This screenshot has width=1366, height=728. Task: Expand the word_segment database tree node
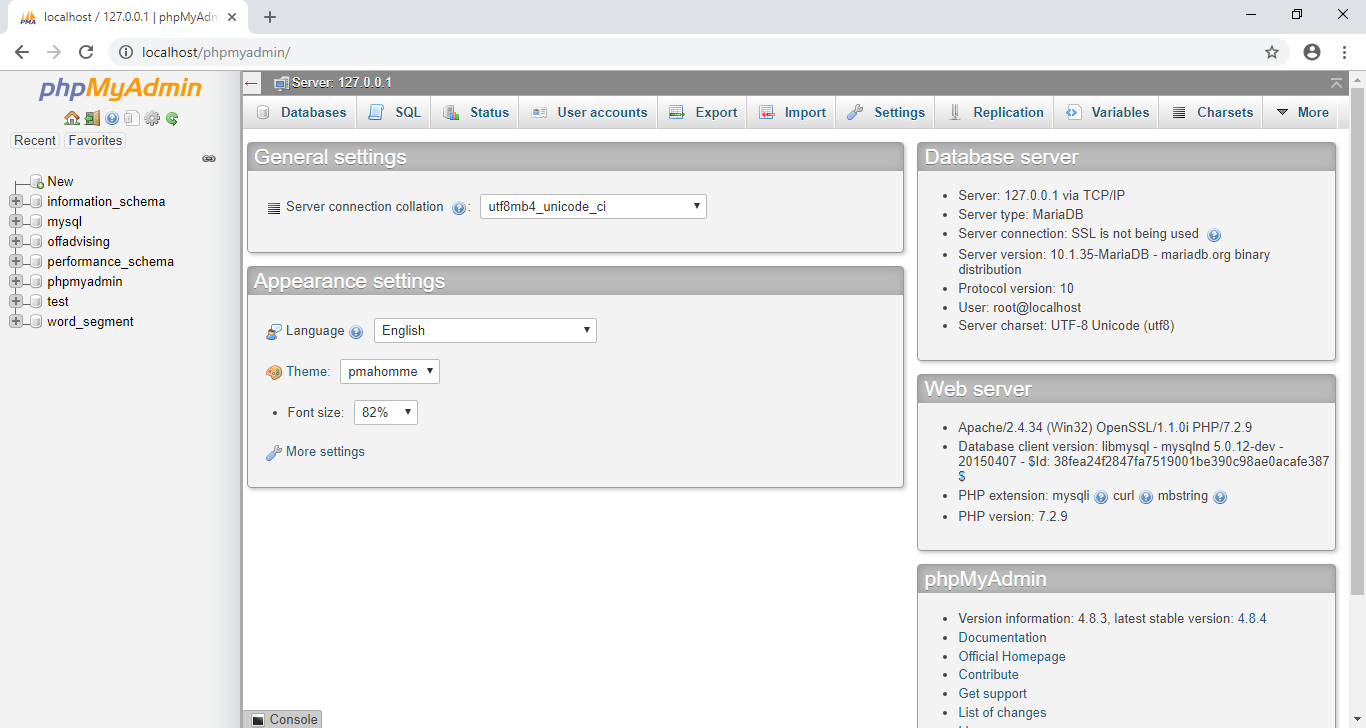[15, 321]
